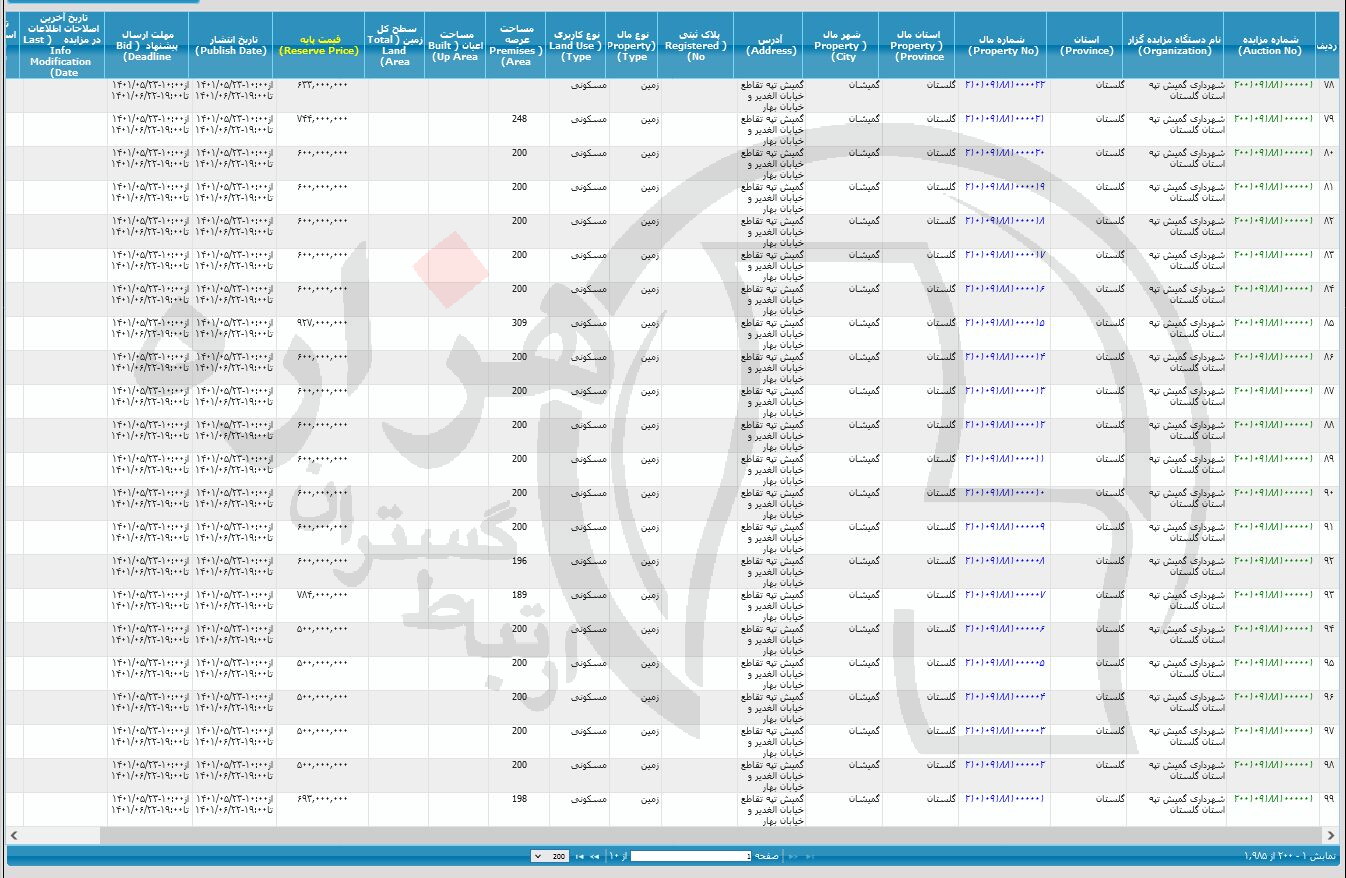Select the bid deadline cell in row 97
Screen dimensions: 1346x878
pos(149,742)
